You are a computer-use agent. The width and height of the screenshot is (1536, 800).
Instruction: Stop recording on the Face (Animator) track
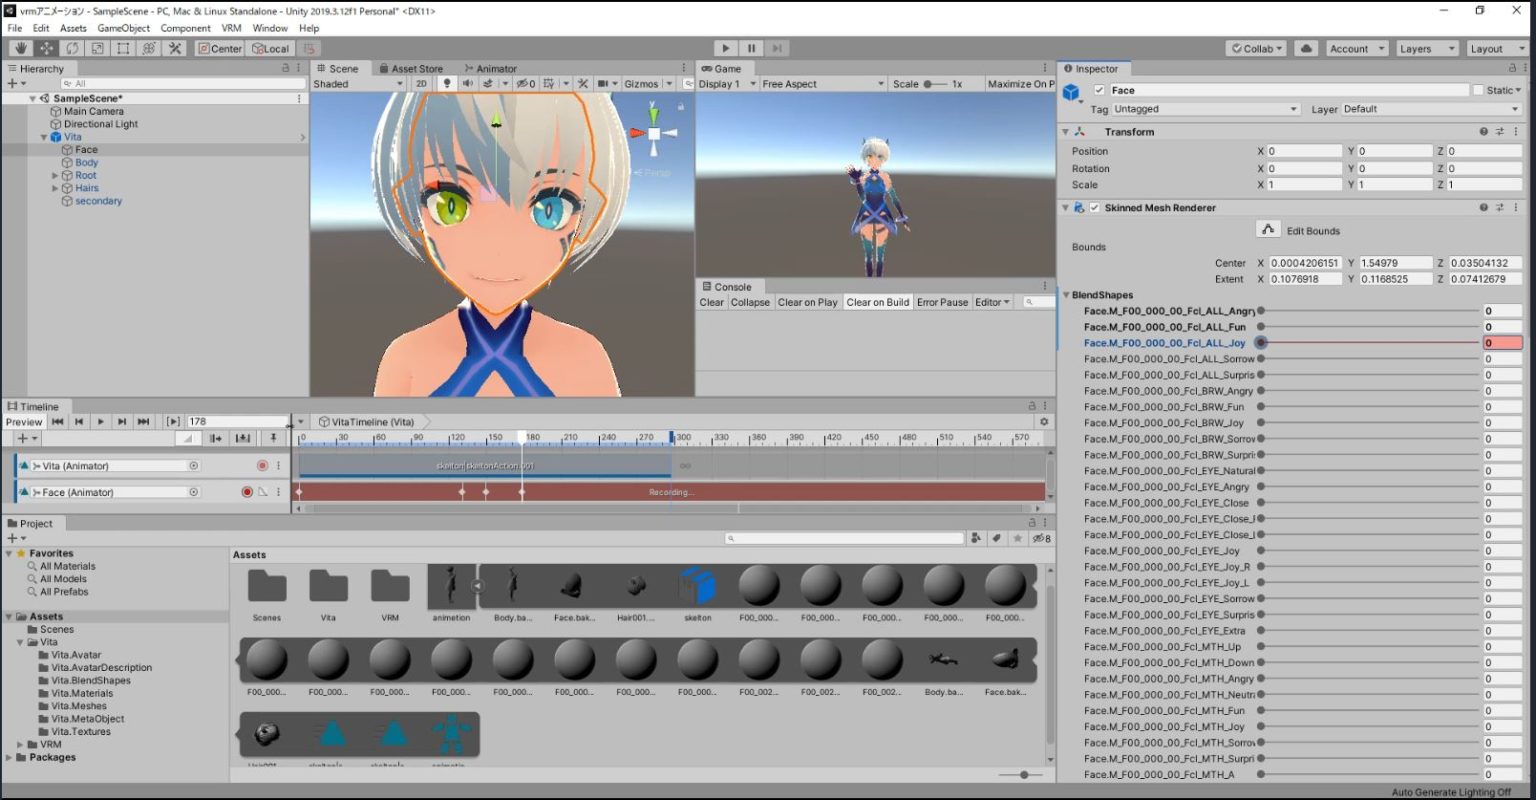pyautogui.click(x=247, y=492)
